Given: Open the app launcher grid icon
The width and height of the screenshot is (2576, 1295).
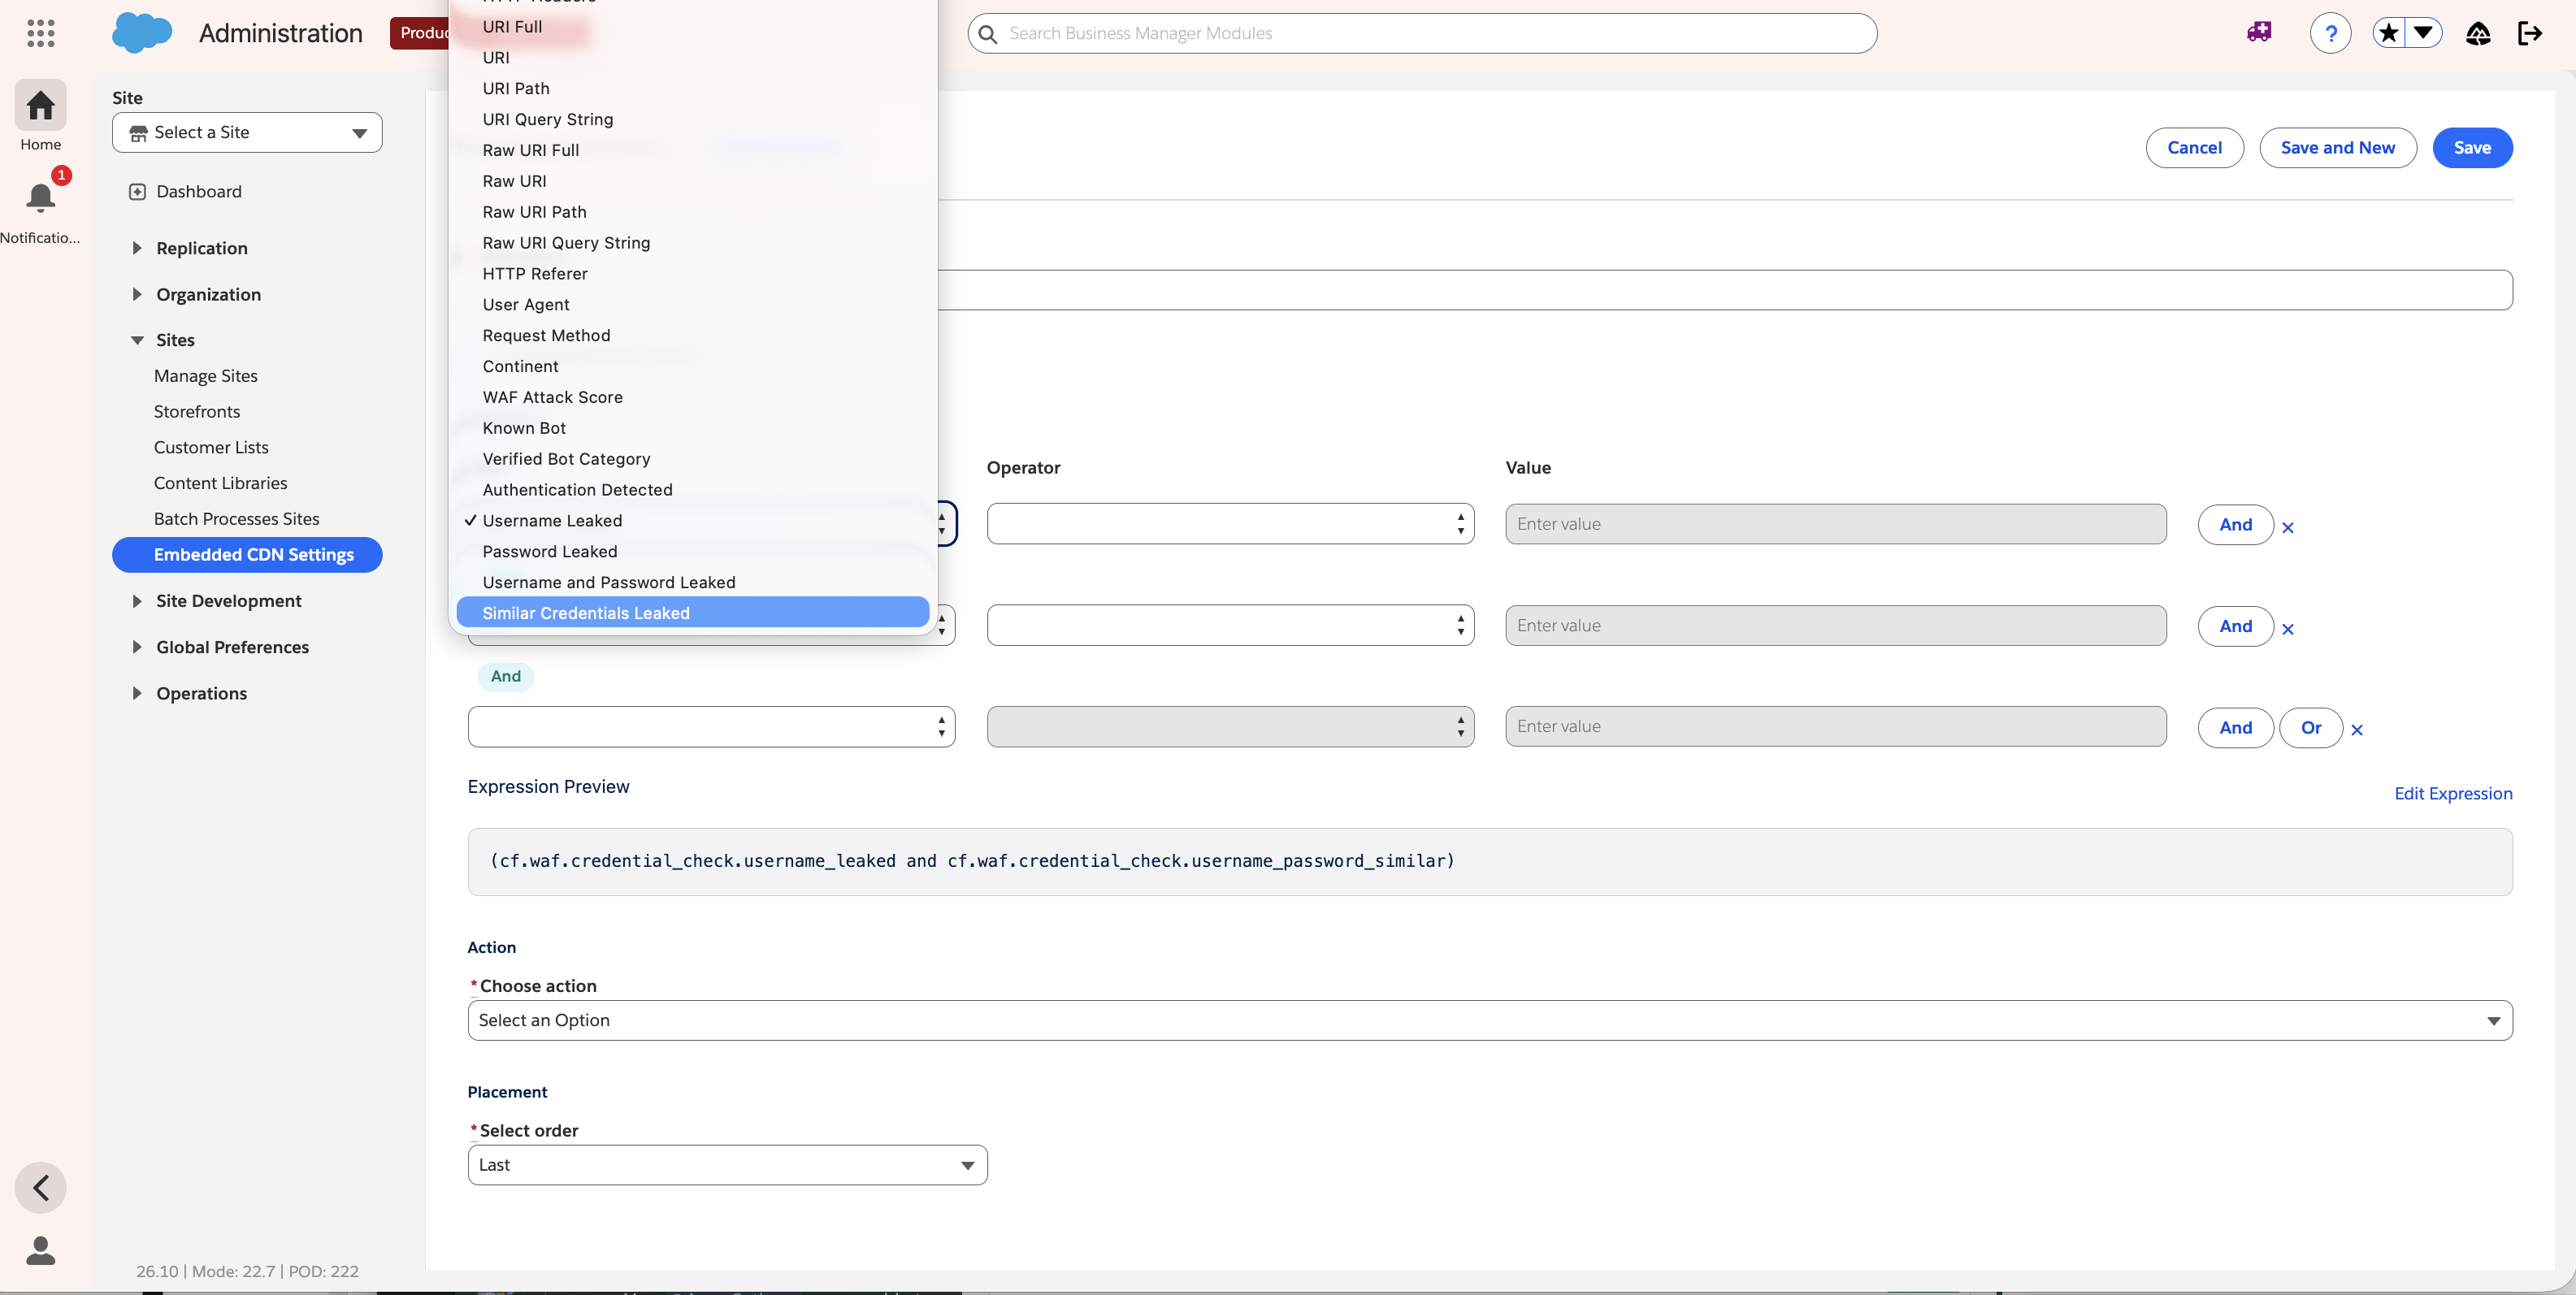Looking at the screenshot, I should (x=40, y=33).
